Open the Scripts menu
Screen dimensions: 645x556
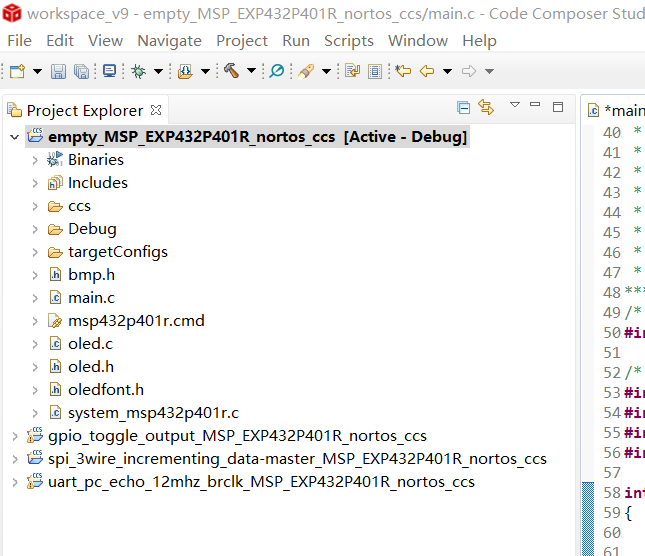[349, 41]
